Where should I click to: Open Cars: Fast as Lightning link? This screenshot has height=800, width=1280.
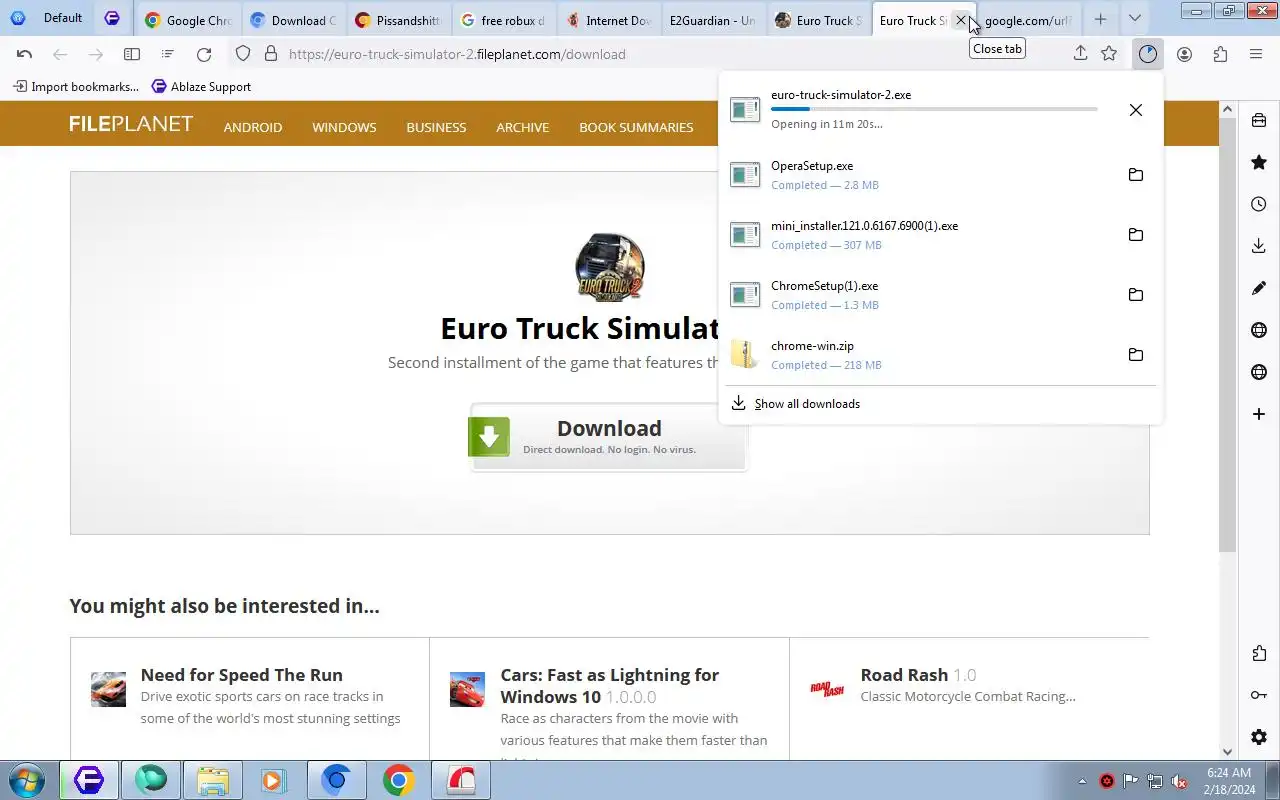(610, 685)
